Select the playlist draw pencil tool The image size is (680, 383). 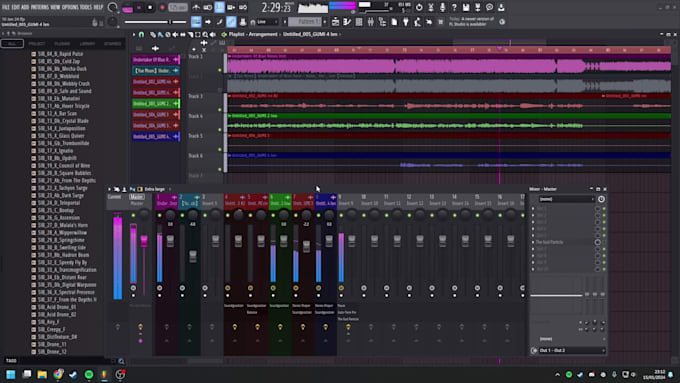click(153, 35)
